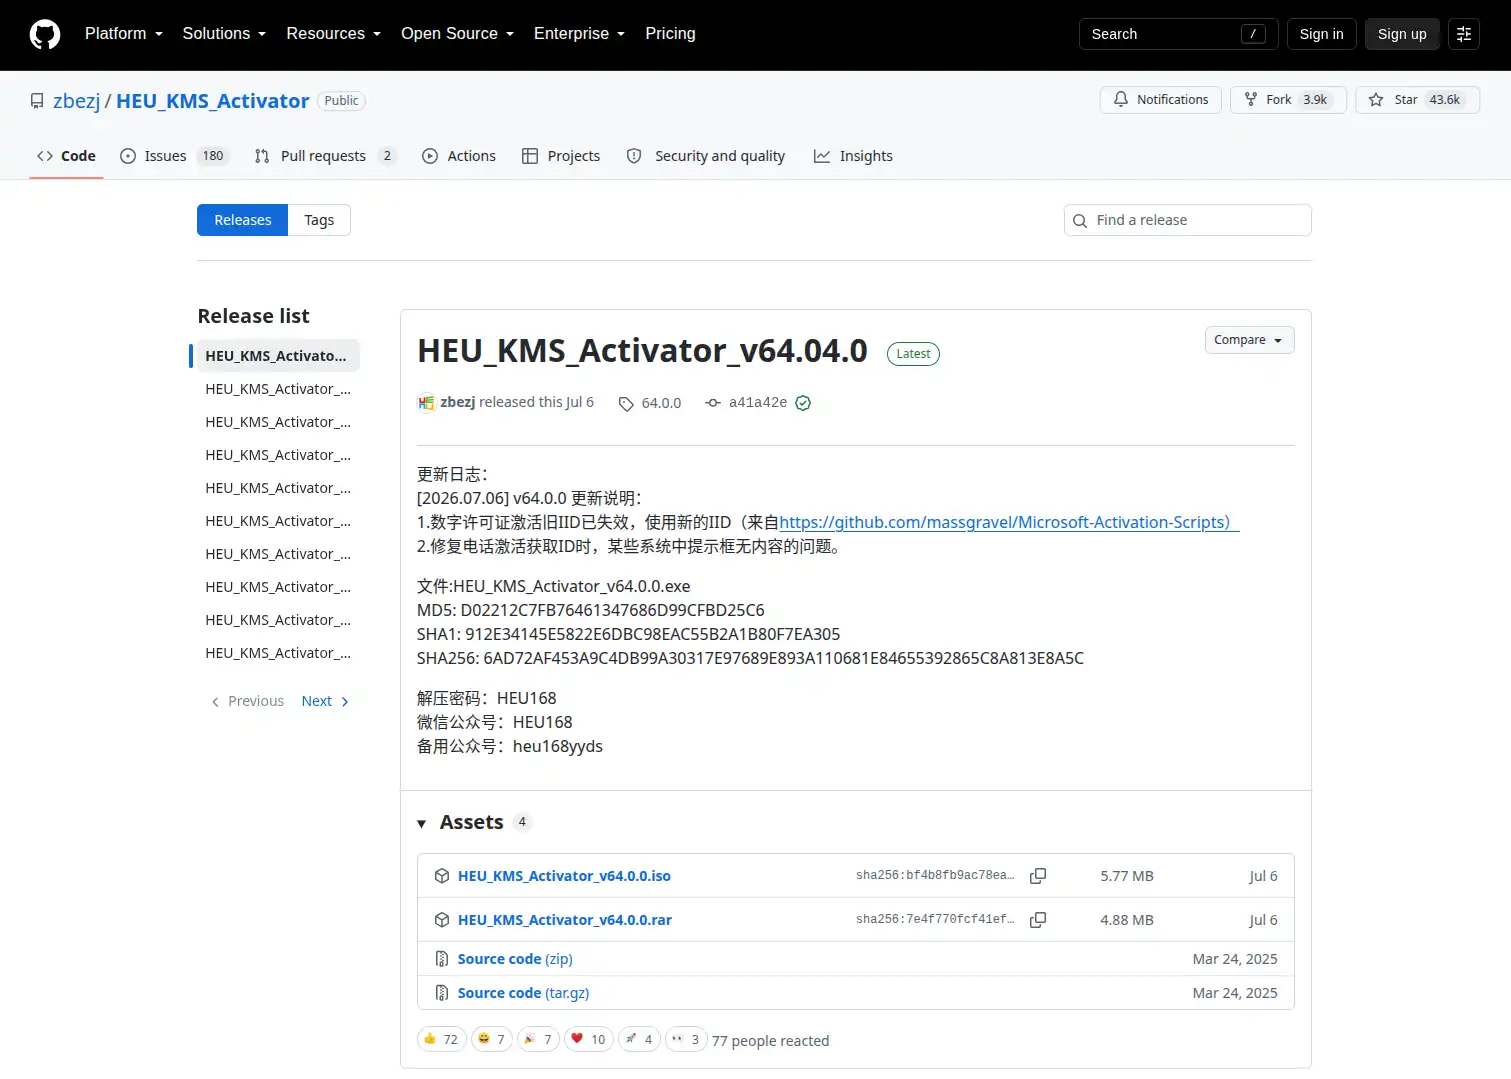Viewport: 1511px width, 1079px height.
Task: Click the verified commit checkmark icon
Action: [x=803, y=403]
